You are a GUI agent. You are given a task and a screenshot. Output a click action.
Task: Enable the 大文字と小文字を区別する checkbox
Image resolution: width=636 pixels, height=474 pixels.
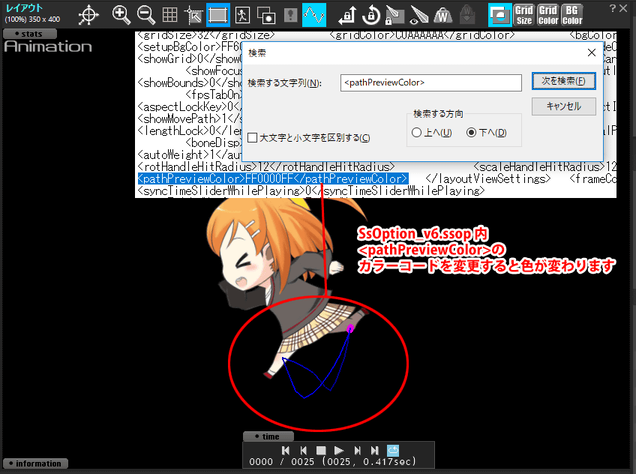pos(252,138)
